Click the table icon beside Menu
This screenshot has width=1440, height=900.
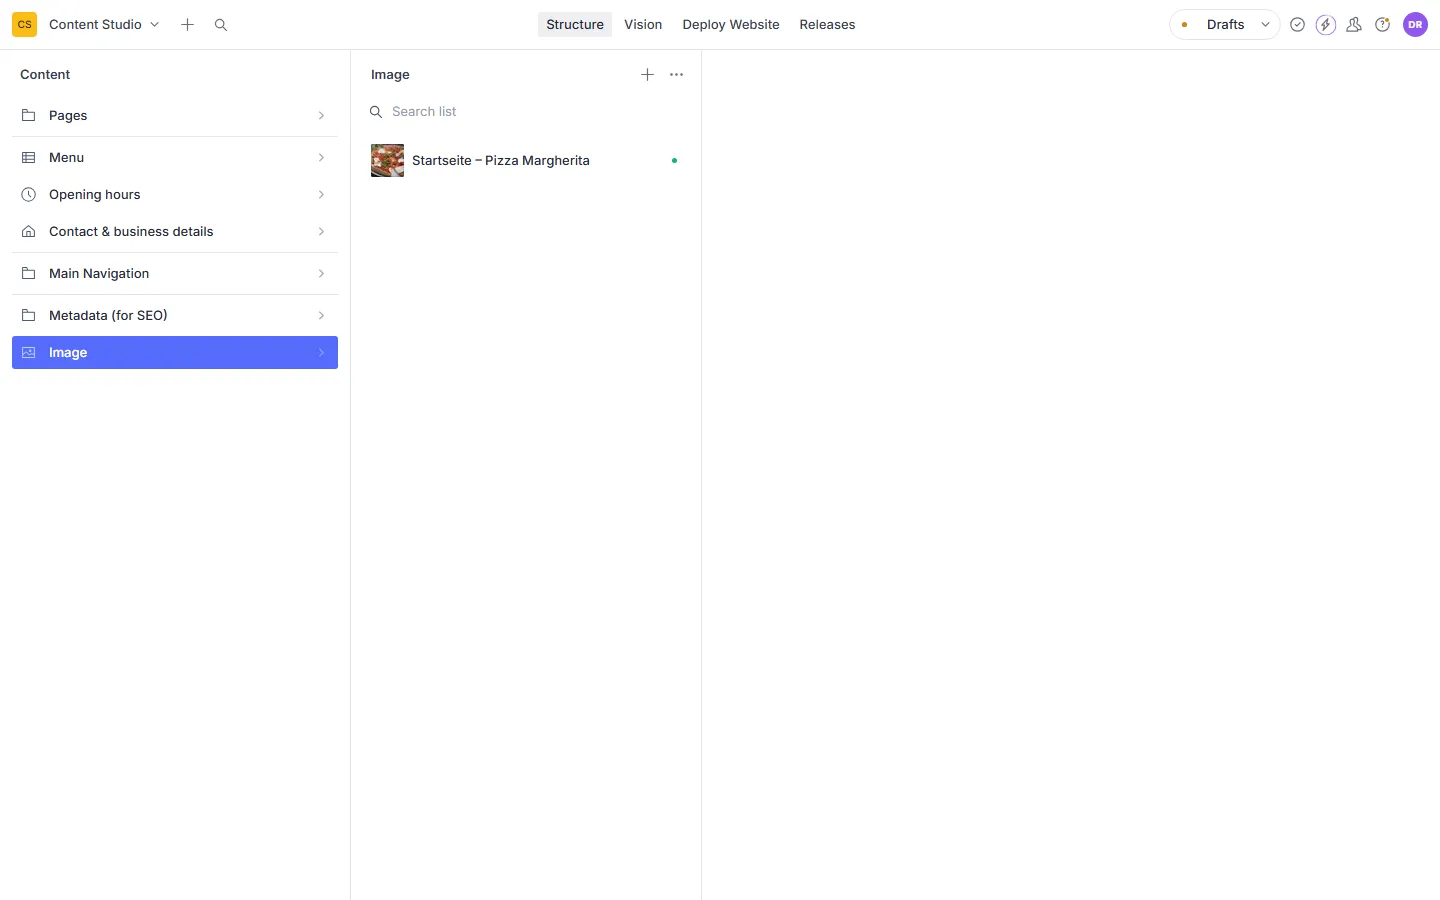tap(29, 157)
